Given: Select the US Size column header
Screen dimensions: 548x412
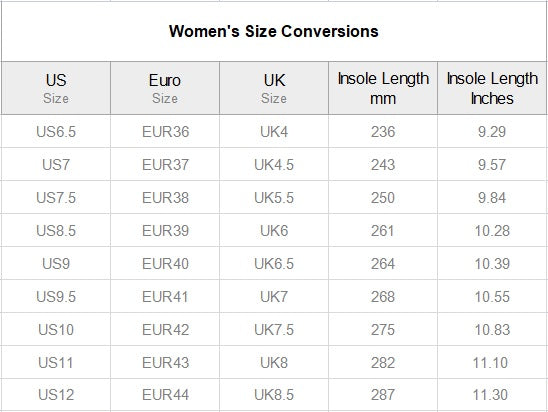Looking at the screenshot, I should [56, 88].
